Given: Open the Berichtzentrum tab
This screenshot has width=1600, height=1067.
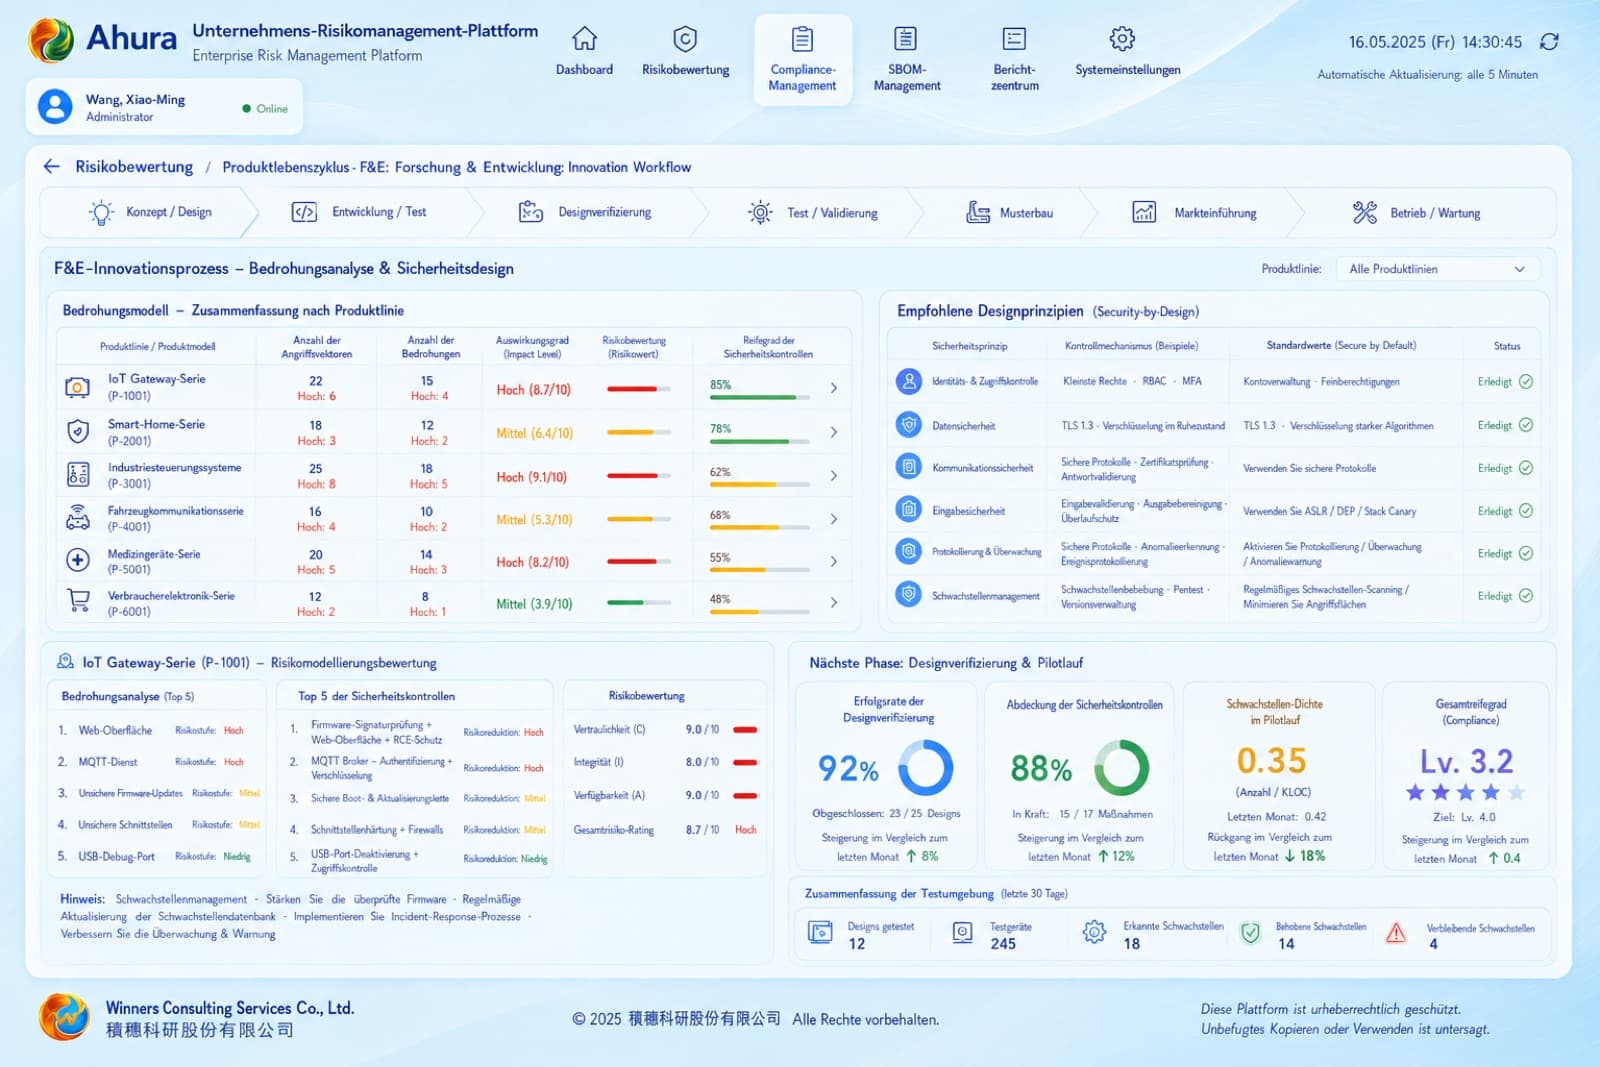Looking at the screenshot, I should coord(1014,60).
